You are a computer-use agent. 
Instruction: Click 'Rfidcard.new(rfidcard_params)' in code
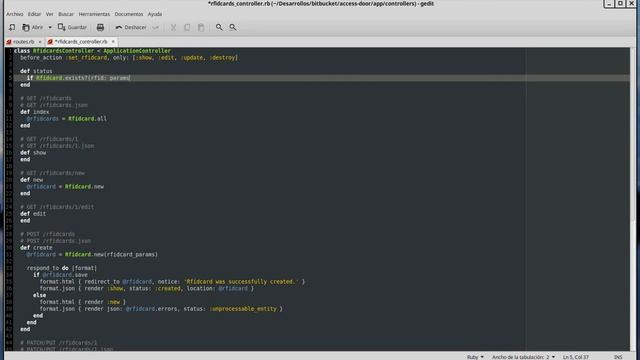click(x=111, y=254)
